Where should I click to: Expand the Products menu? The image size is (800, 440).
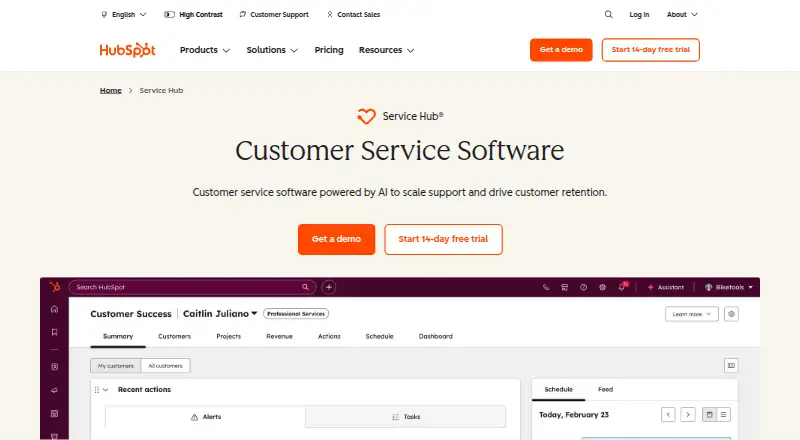pyautogui.click(x=205, y=50)
